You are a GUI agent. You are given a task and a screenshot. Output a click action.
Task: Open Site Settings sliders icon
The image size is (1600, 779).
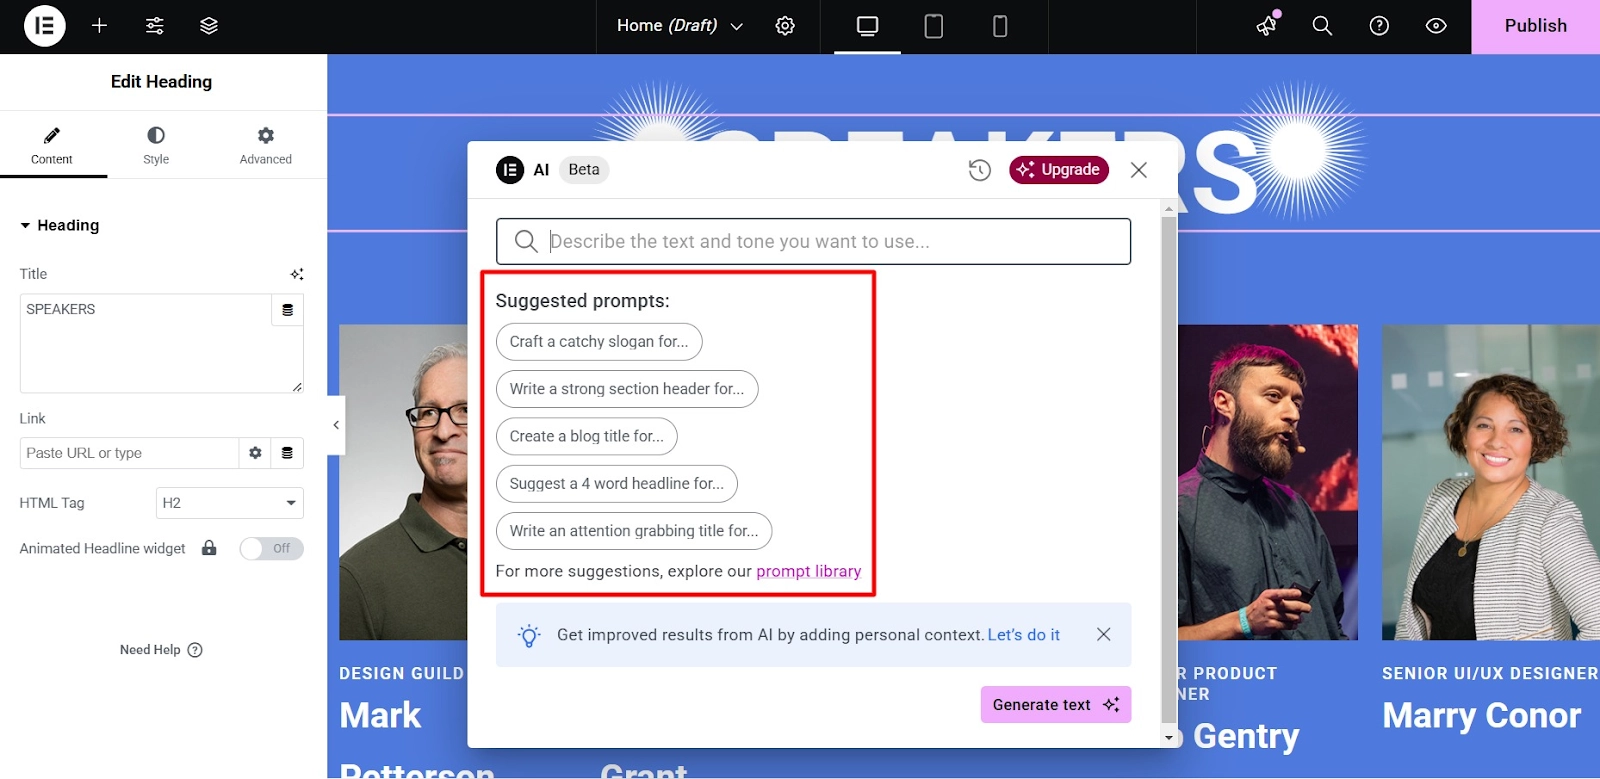155,26
